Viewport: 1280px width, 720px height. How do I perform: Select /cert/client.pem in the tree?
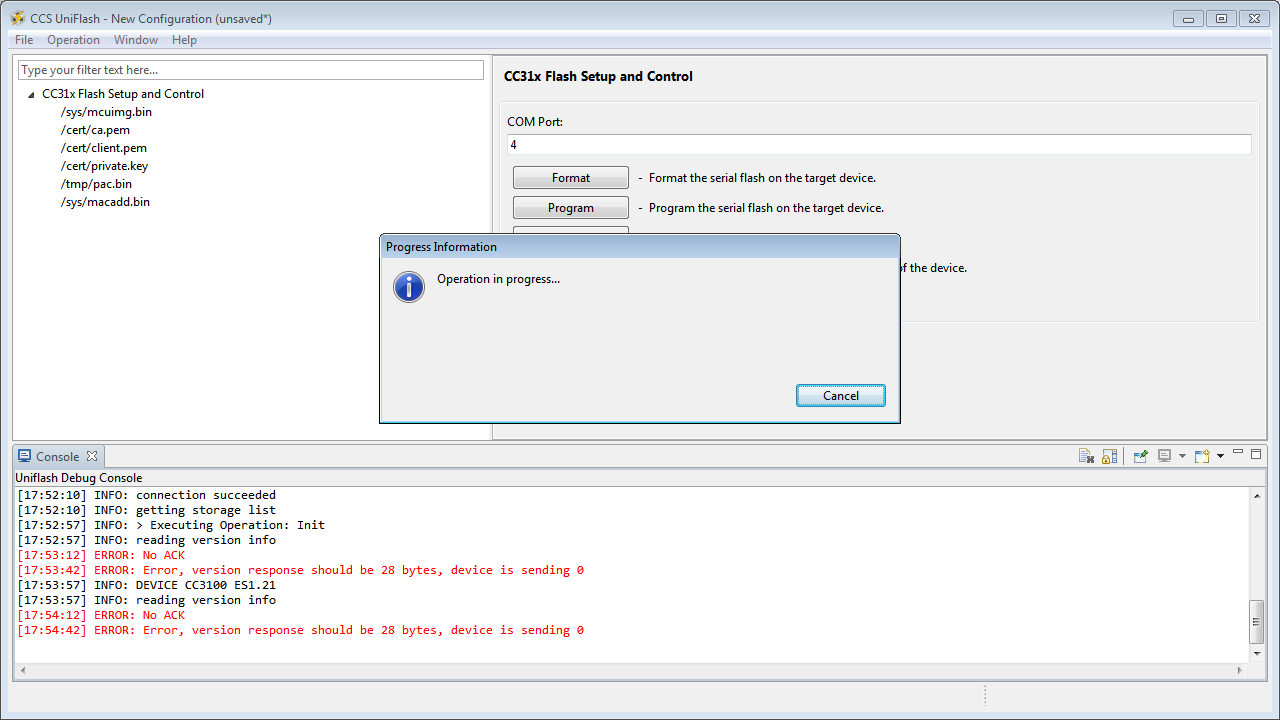104,148
